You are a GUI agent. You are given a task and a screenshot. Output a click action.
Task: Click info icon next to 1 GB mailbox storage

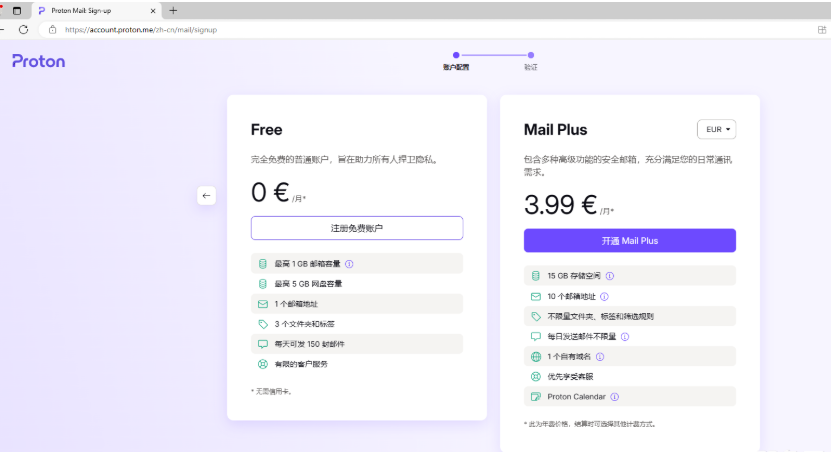pyautogui.click(x=349, y=264)
